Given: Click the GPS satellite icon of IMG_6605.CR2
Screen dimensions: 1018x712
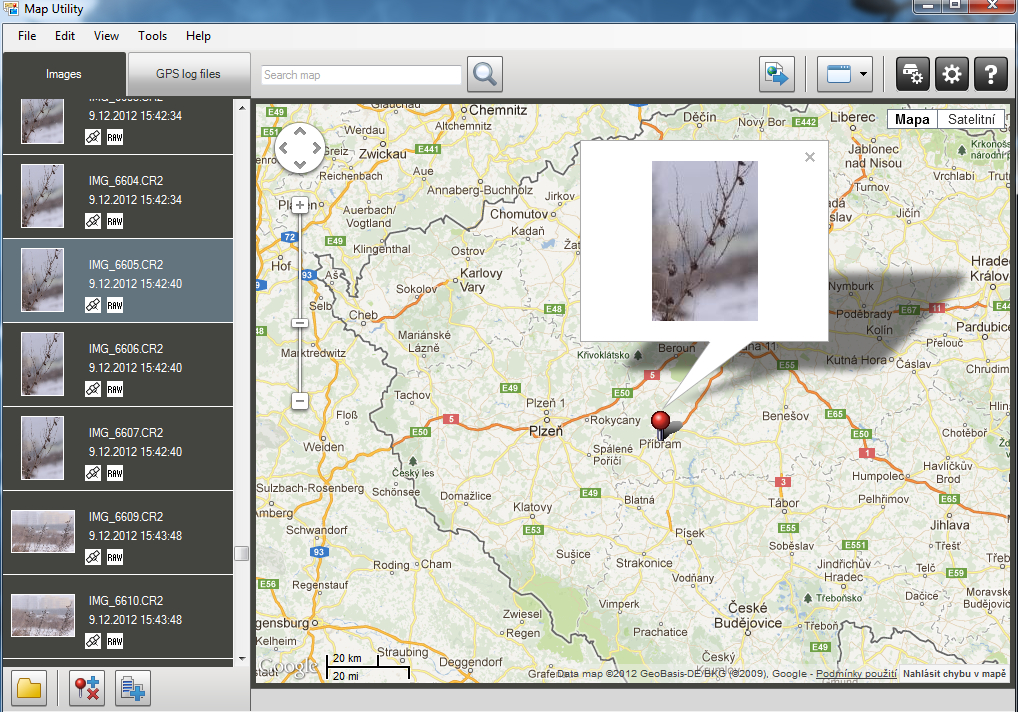Looking at the screenshot, I should (93, 305).
